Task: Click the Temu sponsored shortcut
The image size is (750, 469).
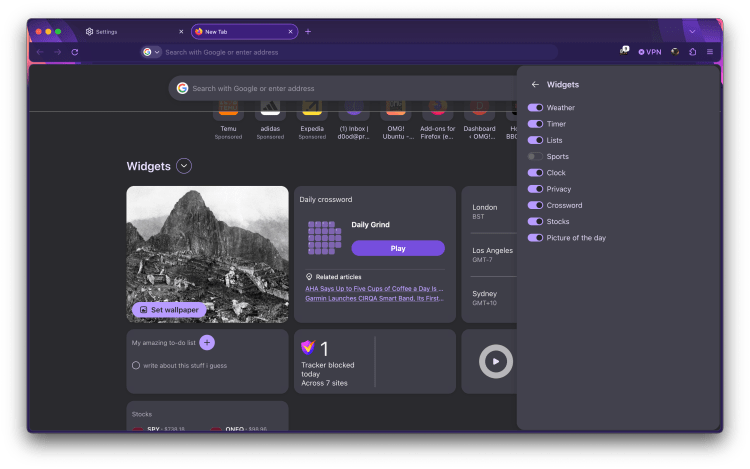Action: (228, 120)
